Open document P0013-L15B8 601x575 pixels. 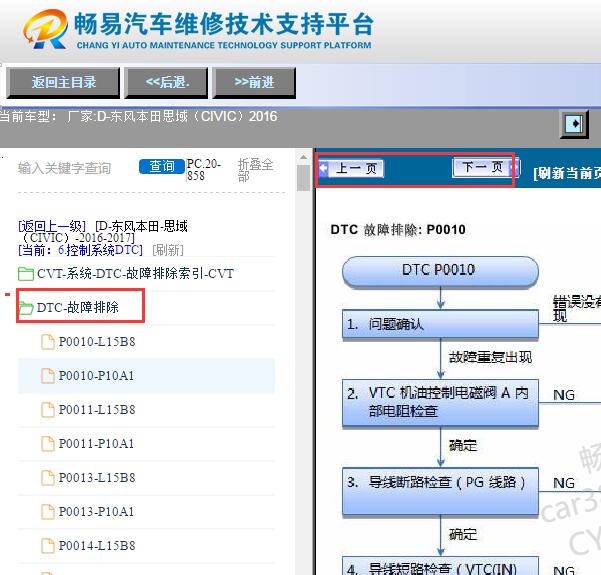97,478
